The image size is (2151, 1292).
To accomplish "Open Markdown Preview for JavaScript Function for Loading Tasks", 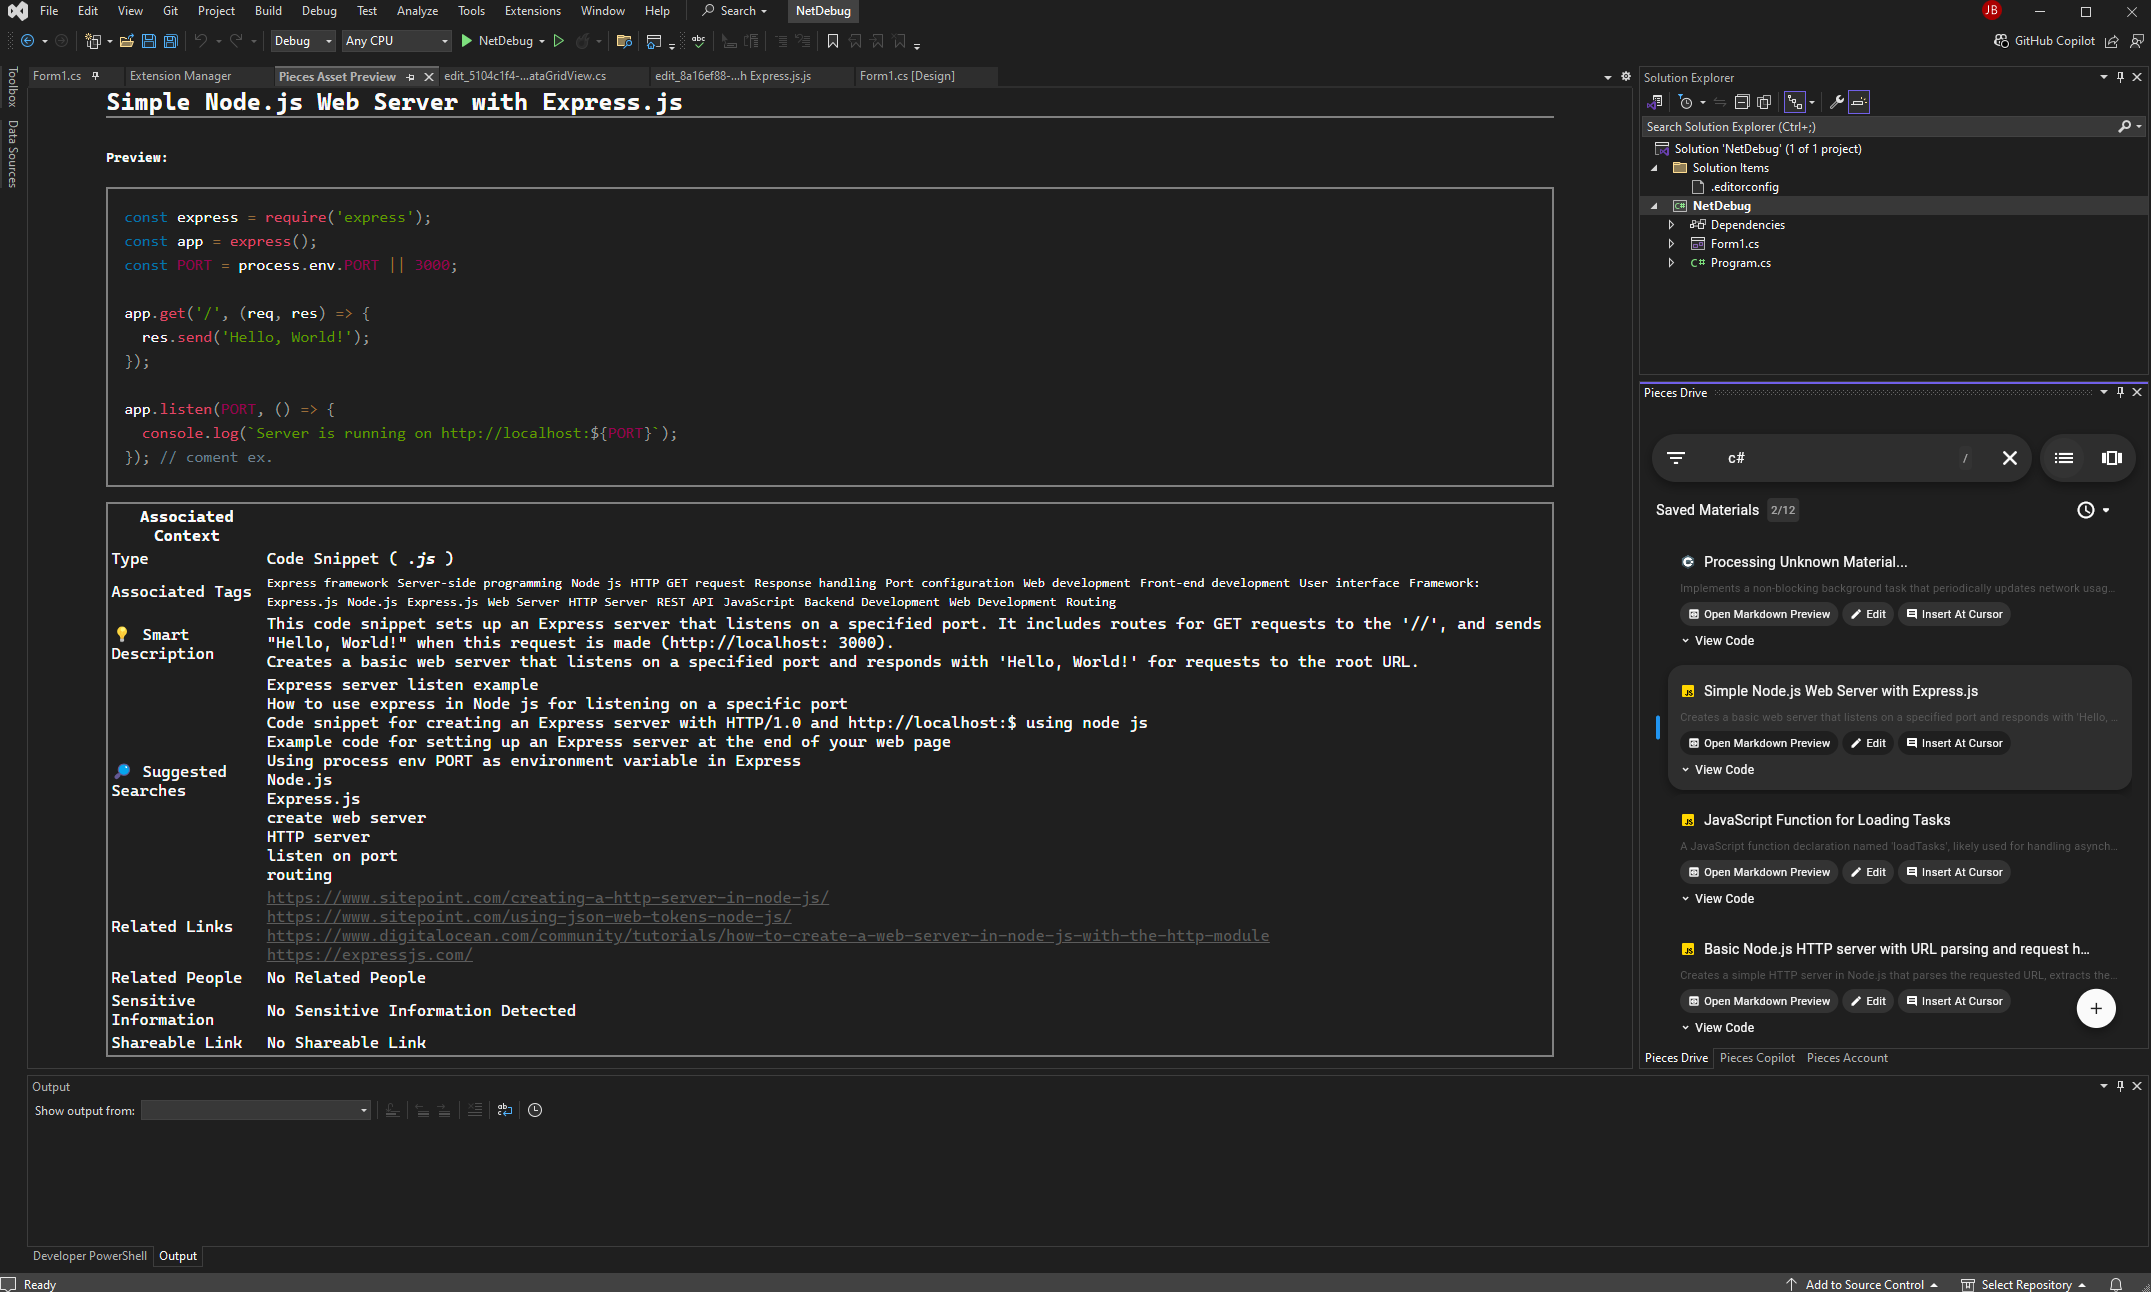I will (x=1759, y=872).
